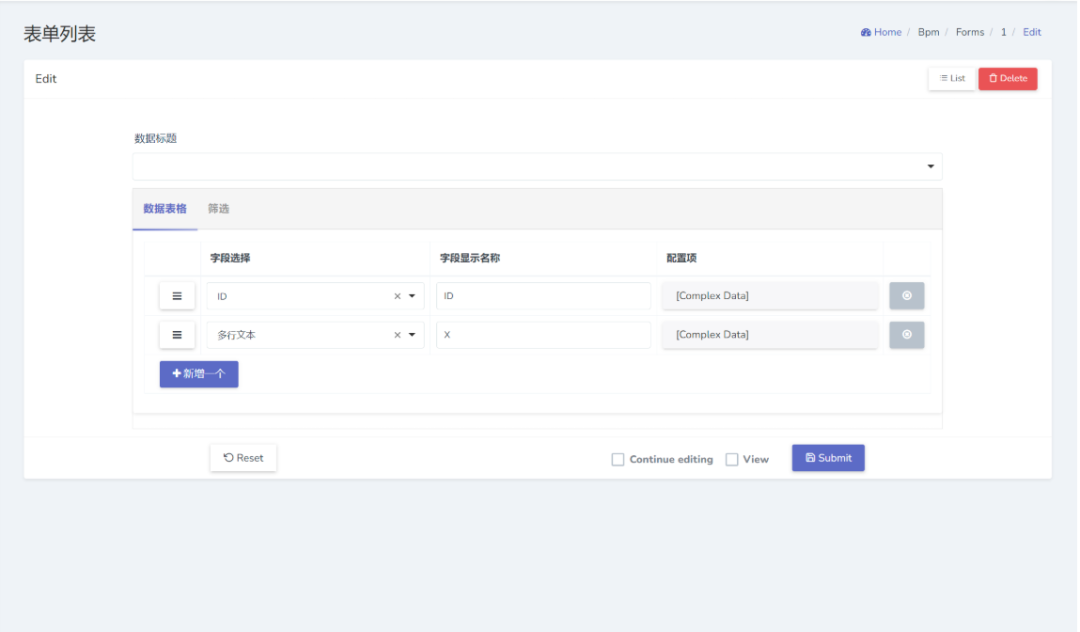Image resolution: width=1080 pixels, height=632 pixels.
Task: Expand the ID field select dropdown
Action: (x=412, y=296)
